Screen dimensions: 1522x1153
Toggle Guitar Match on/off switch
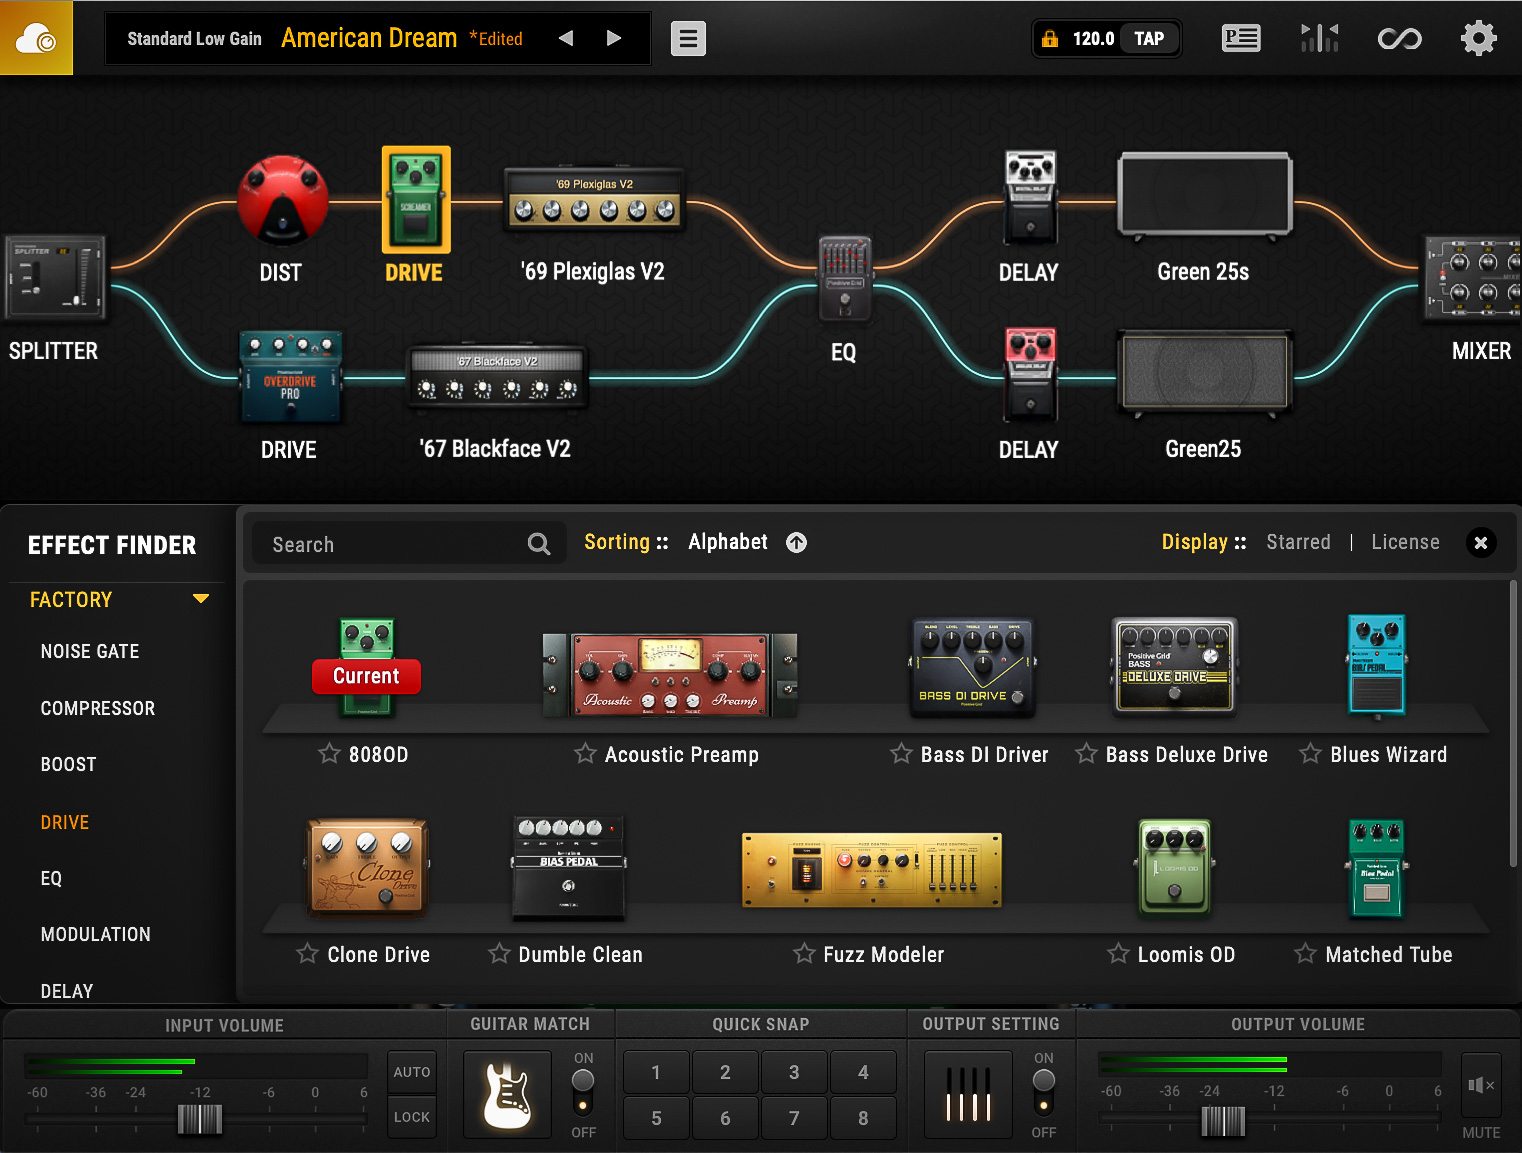583,1092
